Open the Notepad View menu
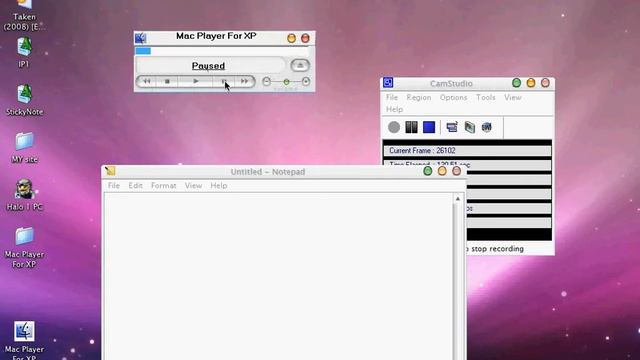The width and height of the screenshot is (640, 360). coord(193,186)
